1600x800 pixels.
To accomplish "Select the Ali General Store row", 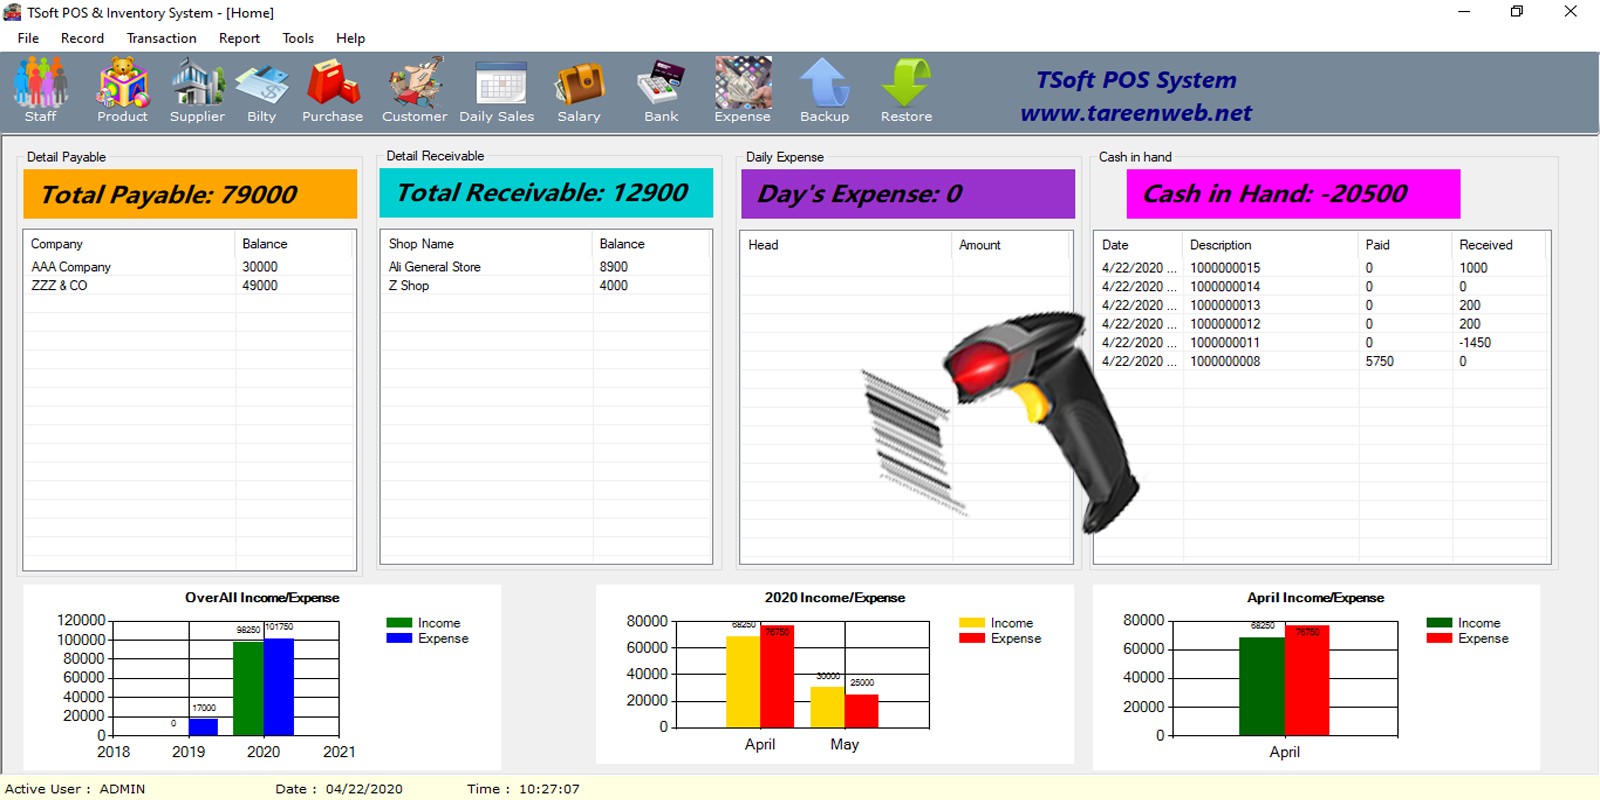I will coord(546,267).
